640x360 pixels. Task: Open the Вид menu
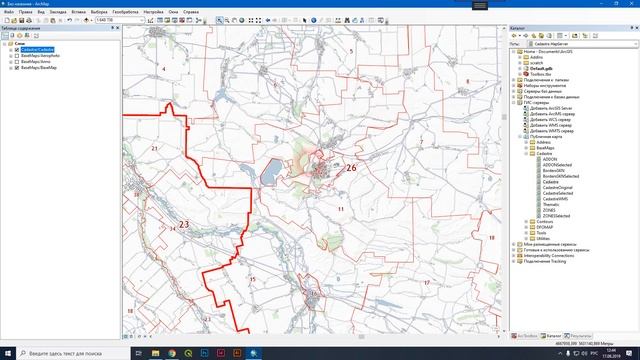(x=41, y=12)
